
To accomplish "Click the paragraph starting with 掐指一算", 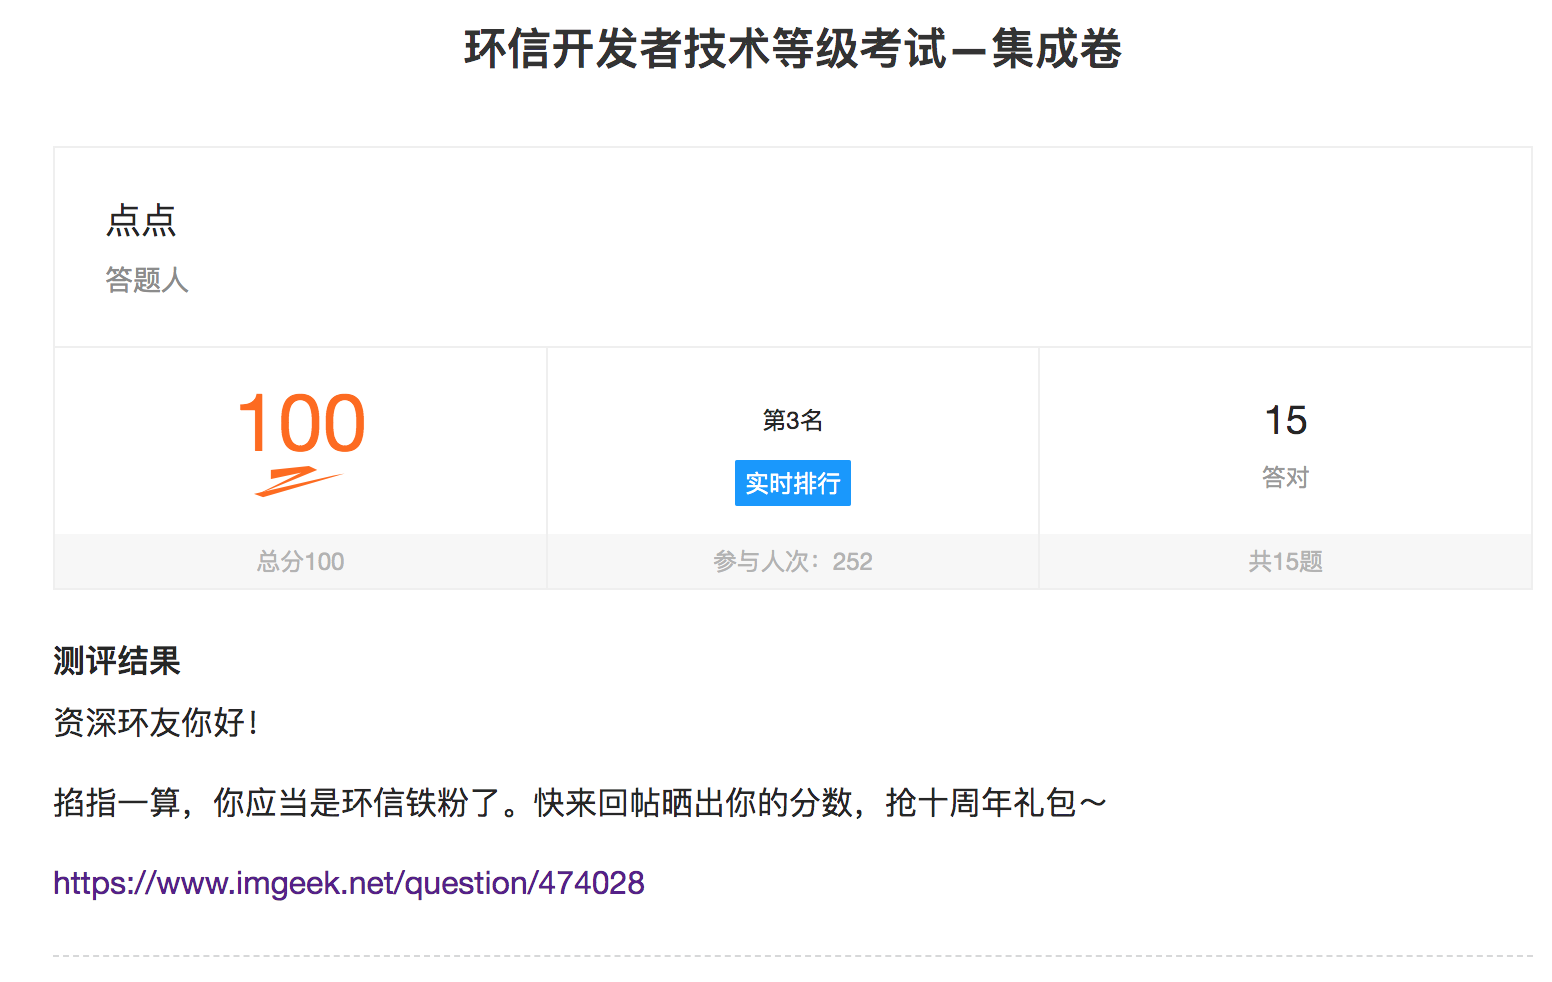I will (580, 802).
